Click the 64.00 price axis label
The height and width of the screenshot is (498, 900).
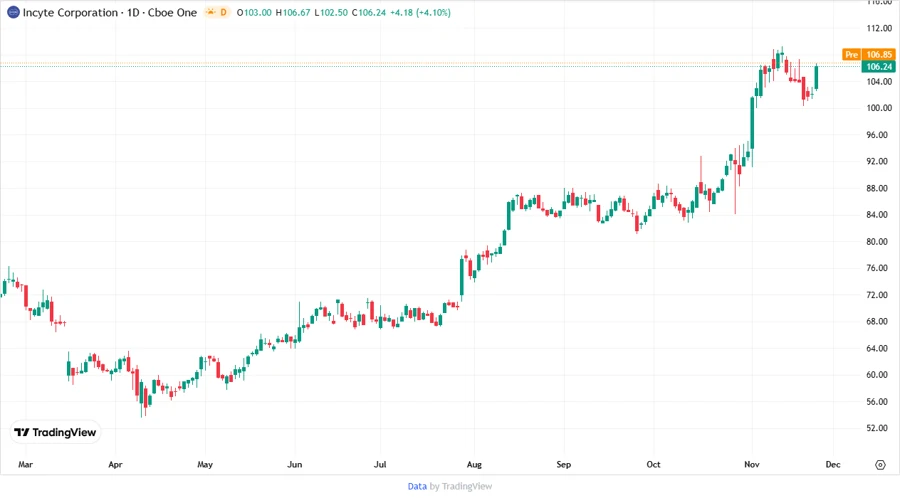tap(878, 348)
